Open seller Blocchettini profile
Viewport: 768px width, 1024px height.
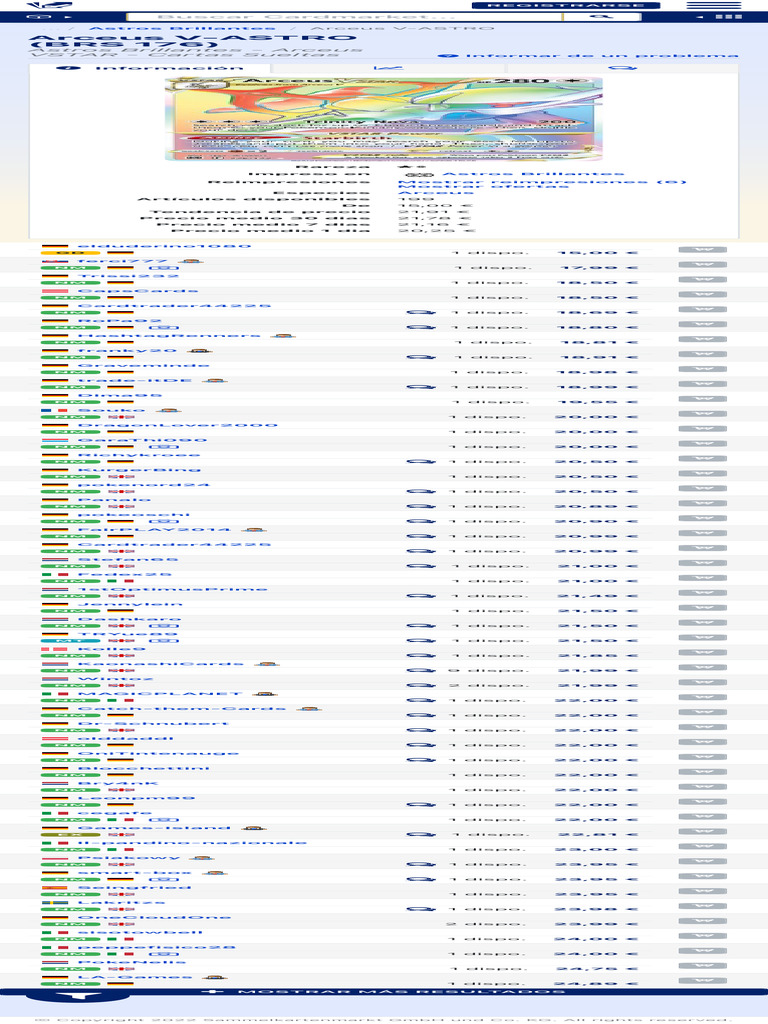(x=144, y=768)
